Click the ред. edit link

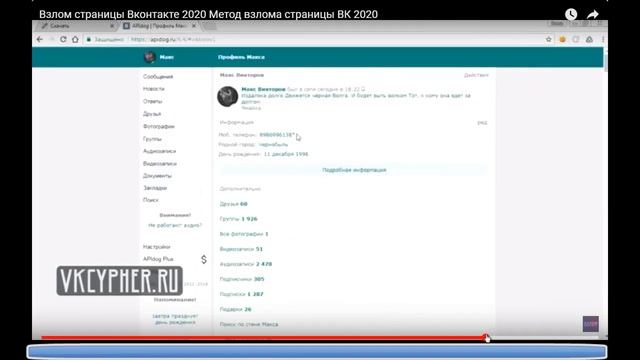482,123
